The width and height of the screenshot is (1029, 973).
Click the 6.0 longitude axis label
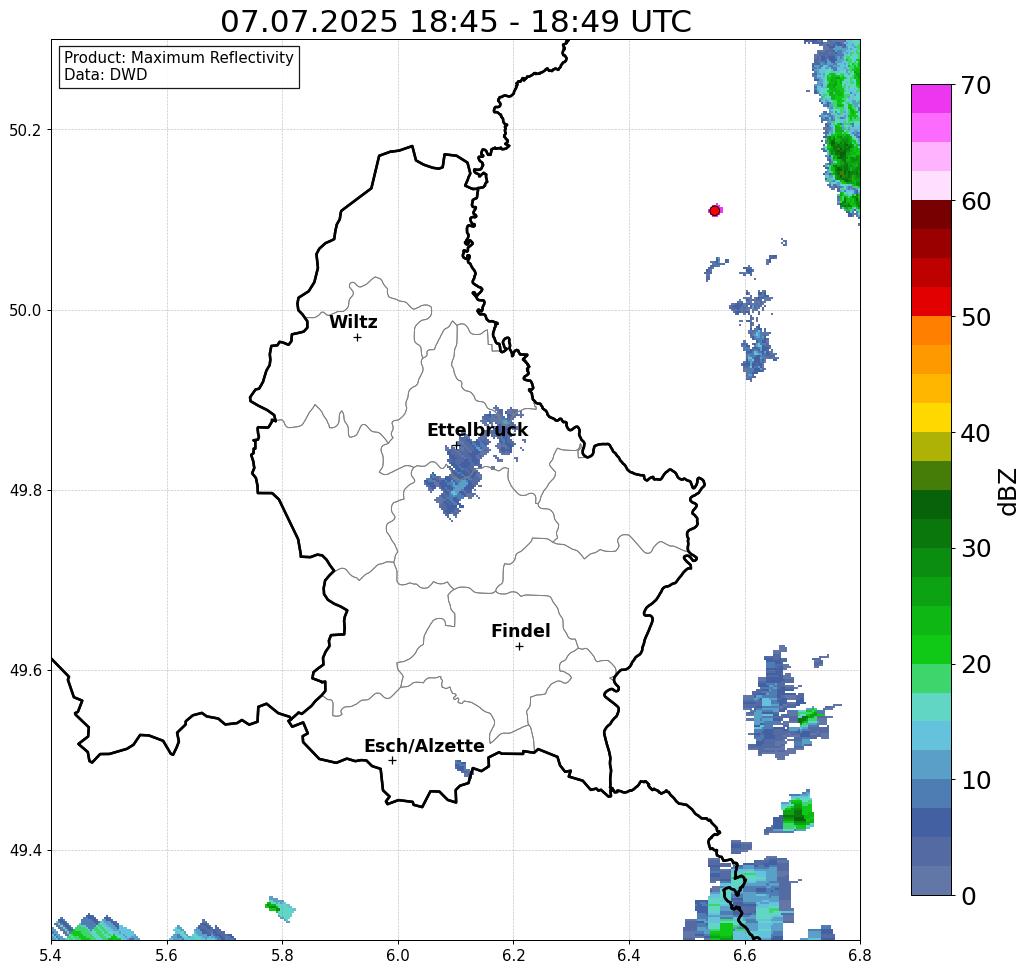tap(398, 955)
